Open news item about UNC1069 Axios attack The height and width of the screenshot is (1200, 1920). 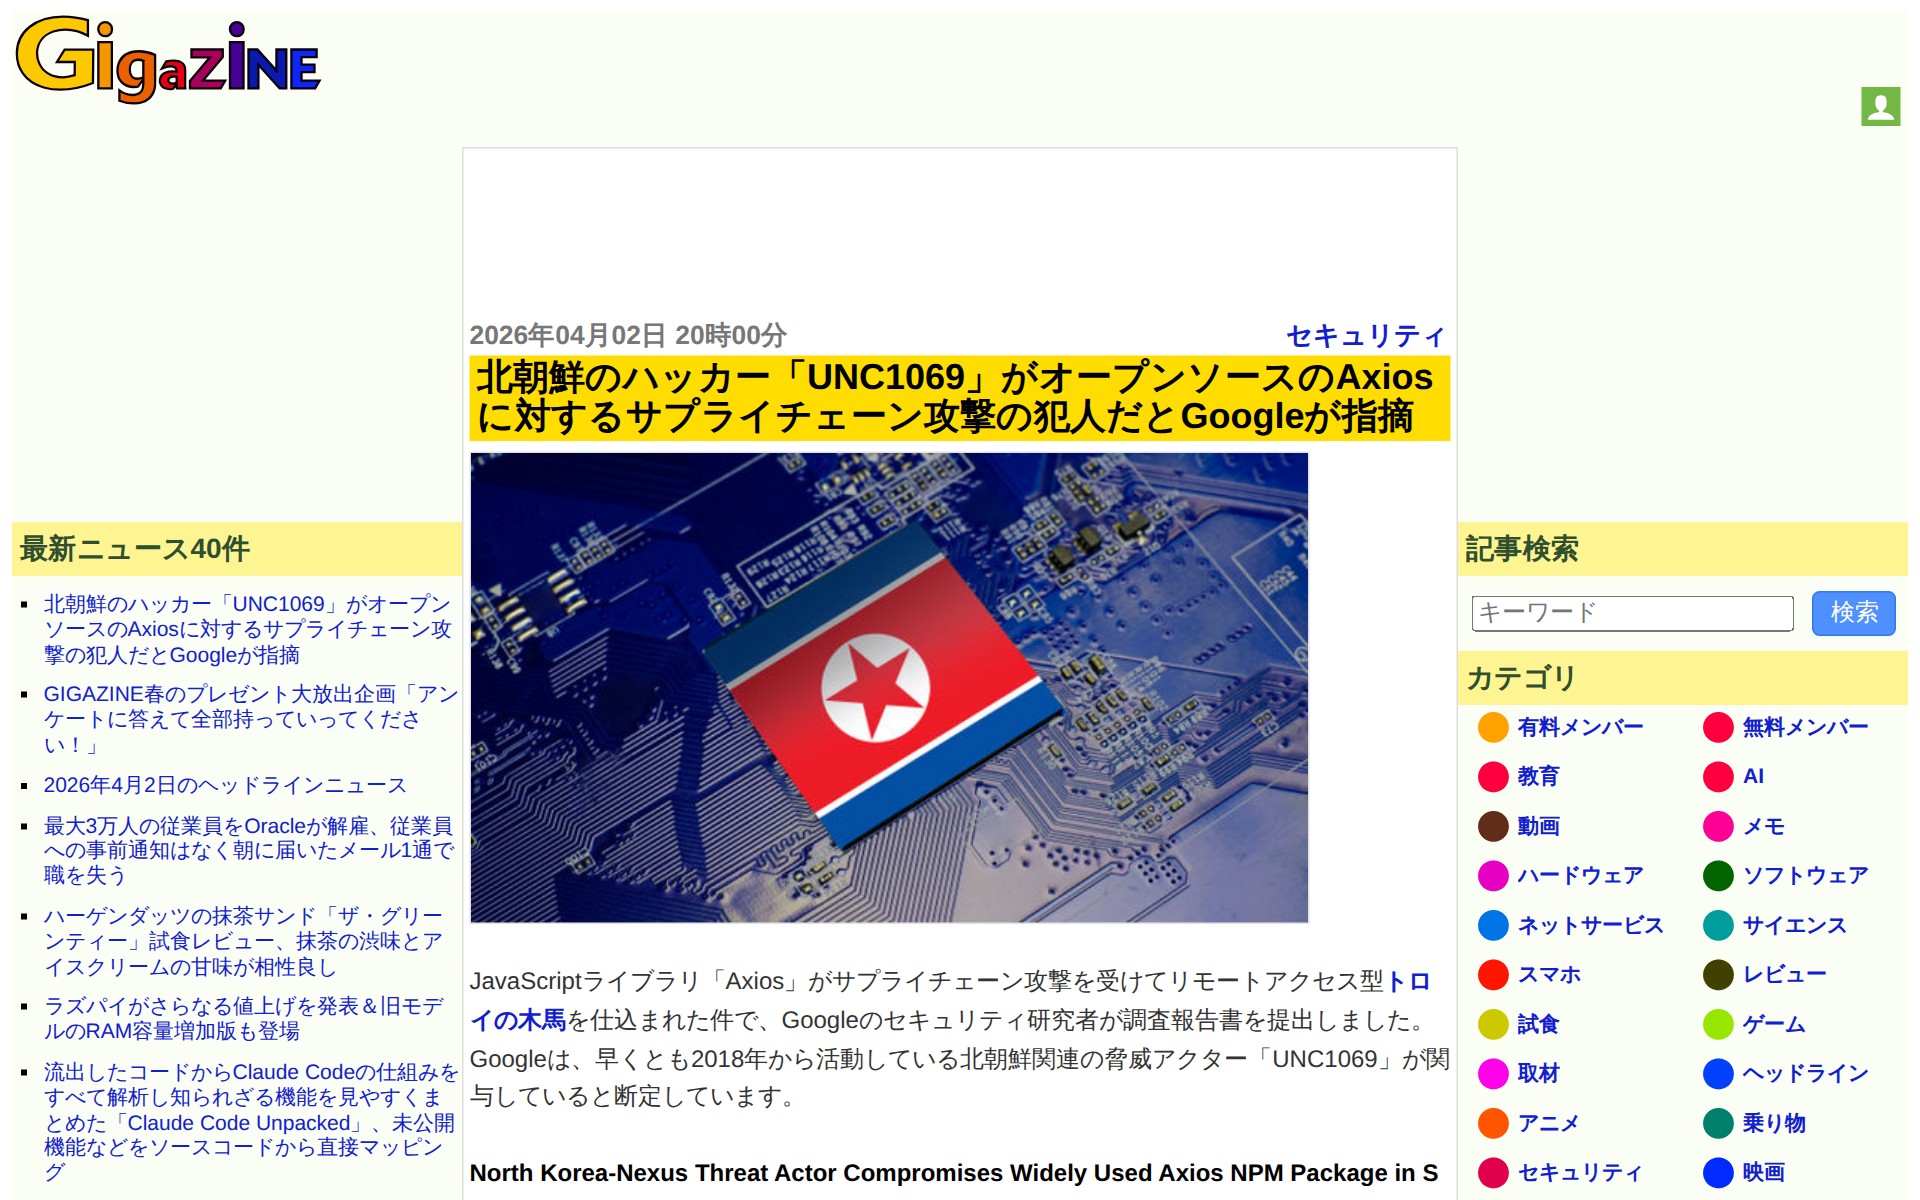247,630
